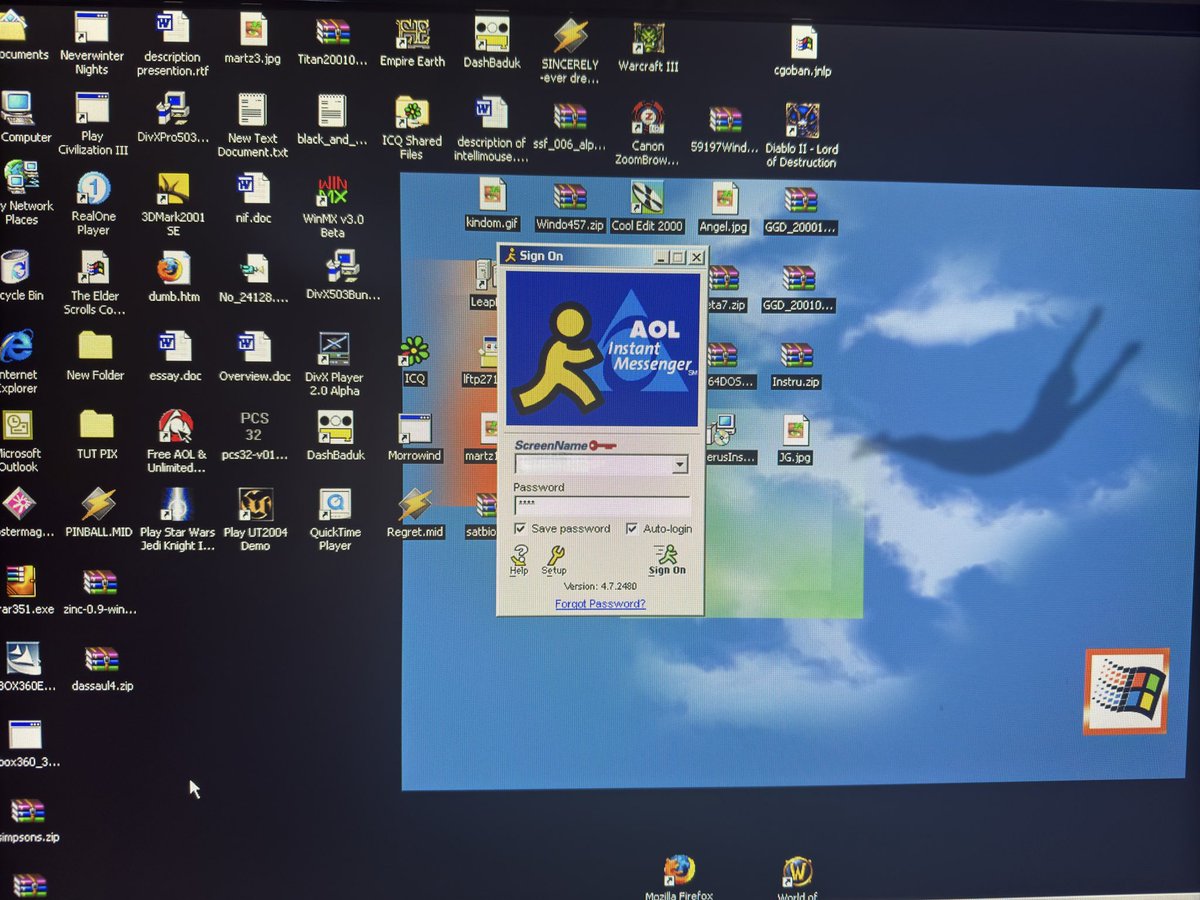
Task: Select the DashBaduk icon in the top row
Action: click(492, 34)
